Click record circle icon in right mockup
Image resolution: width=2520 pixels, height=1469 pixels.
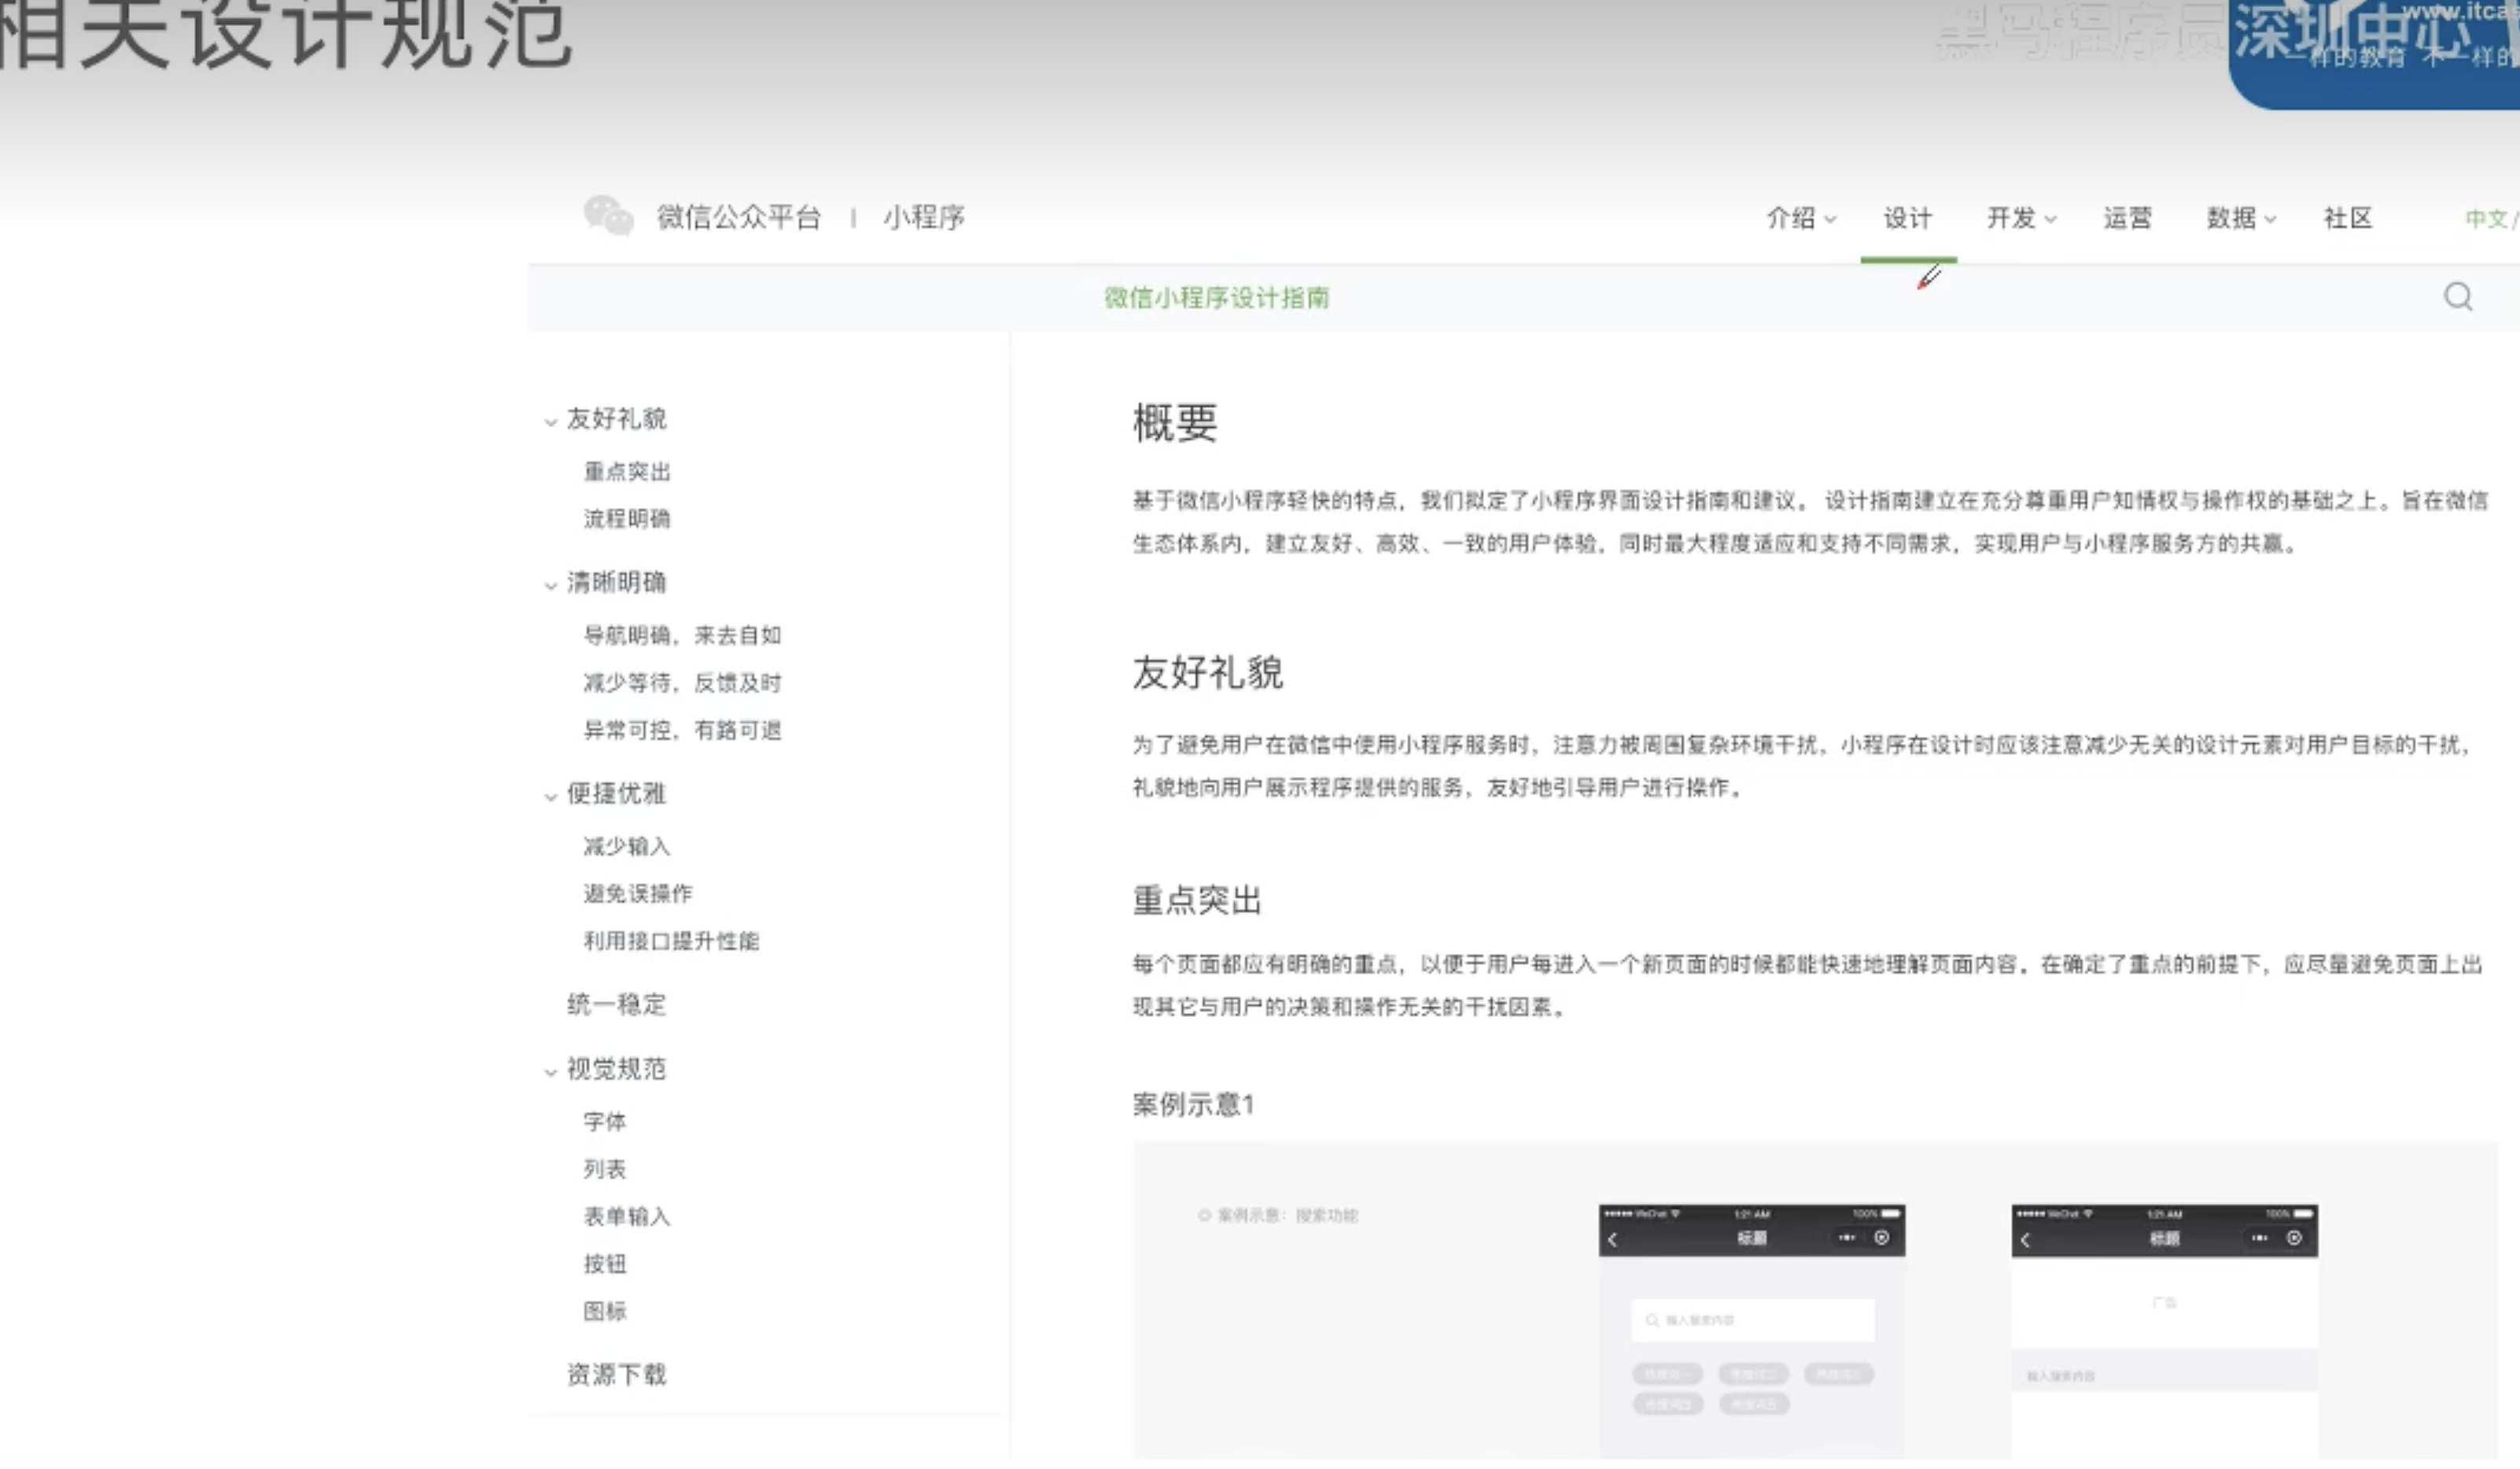(x=2294, y=1238)
